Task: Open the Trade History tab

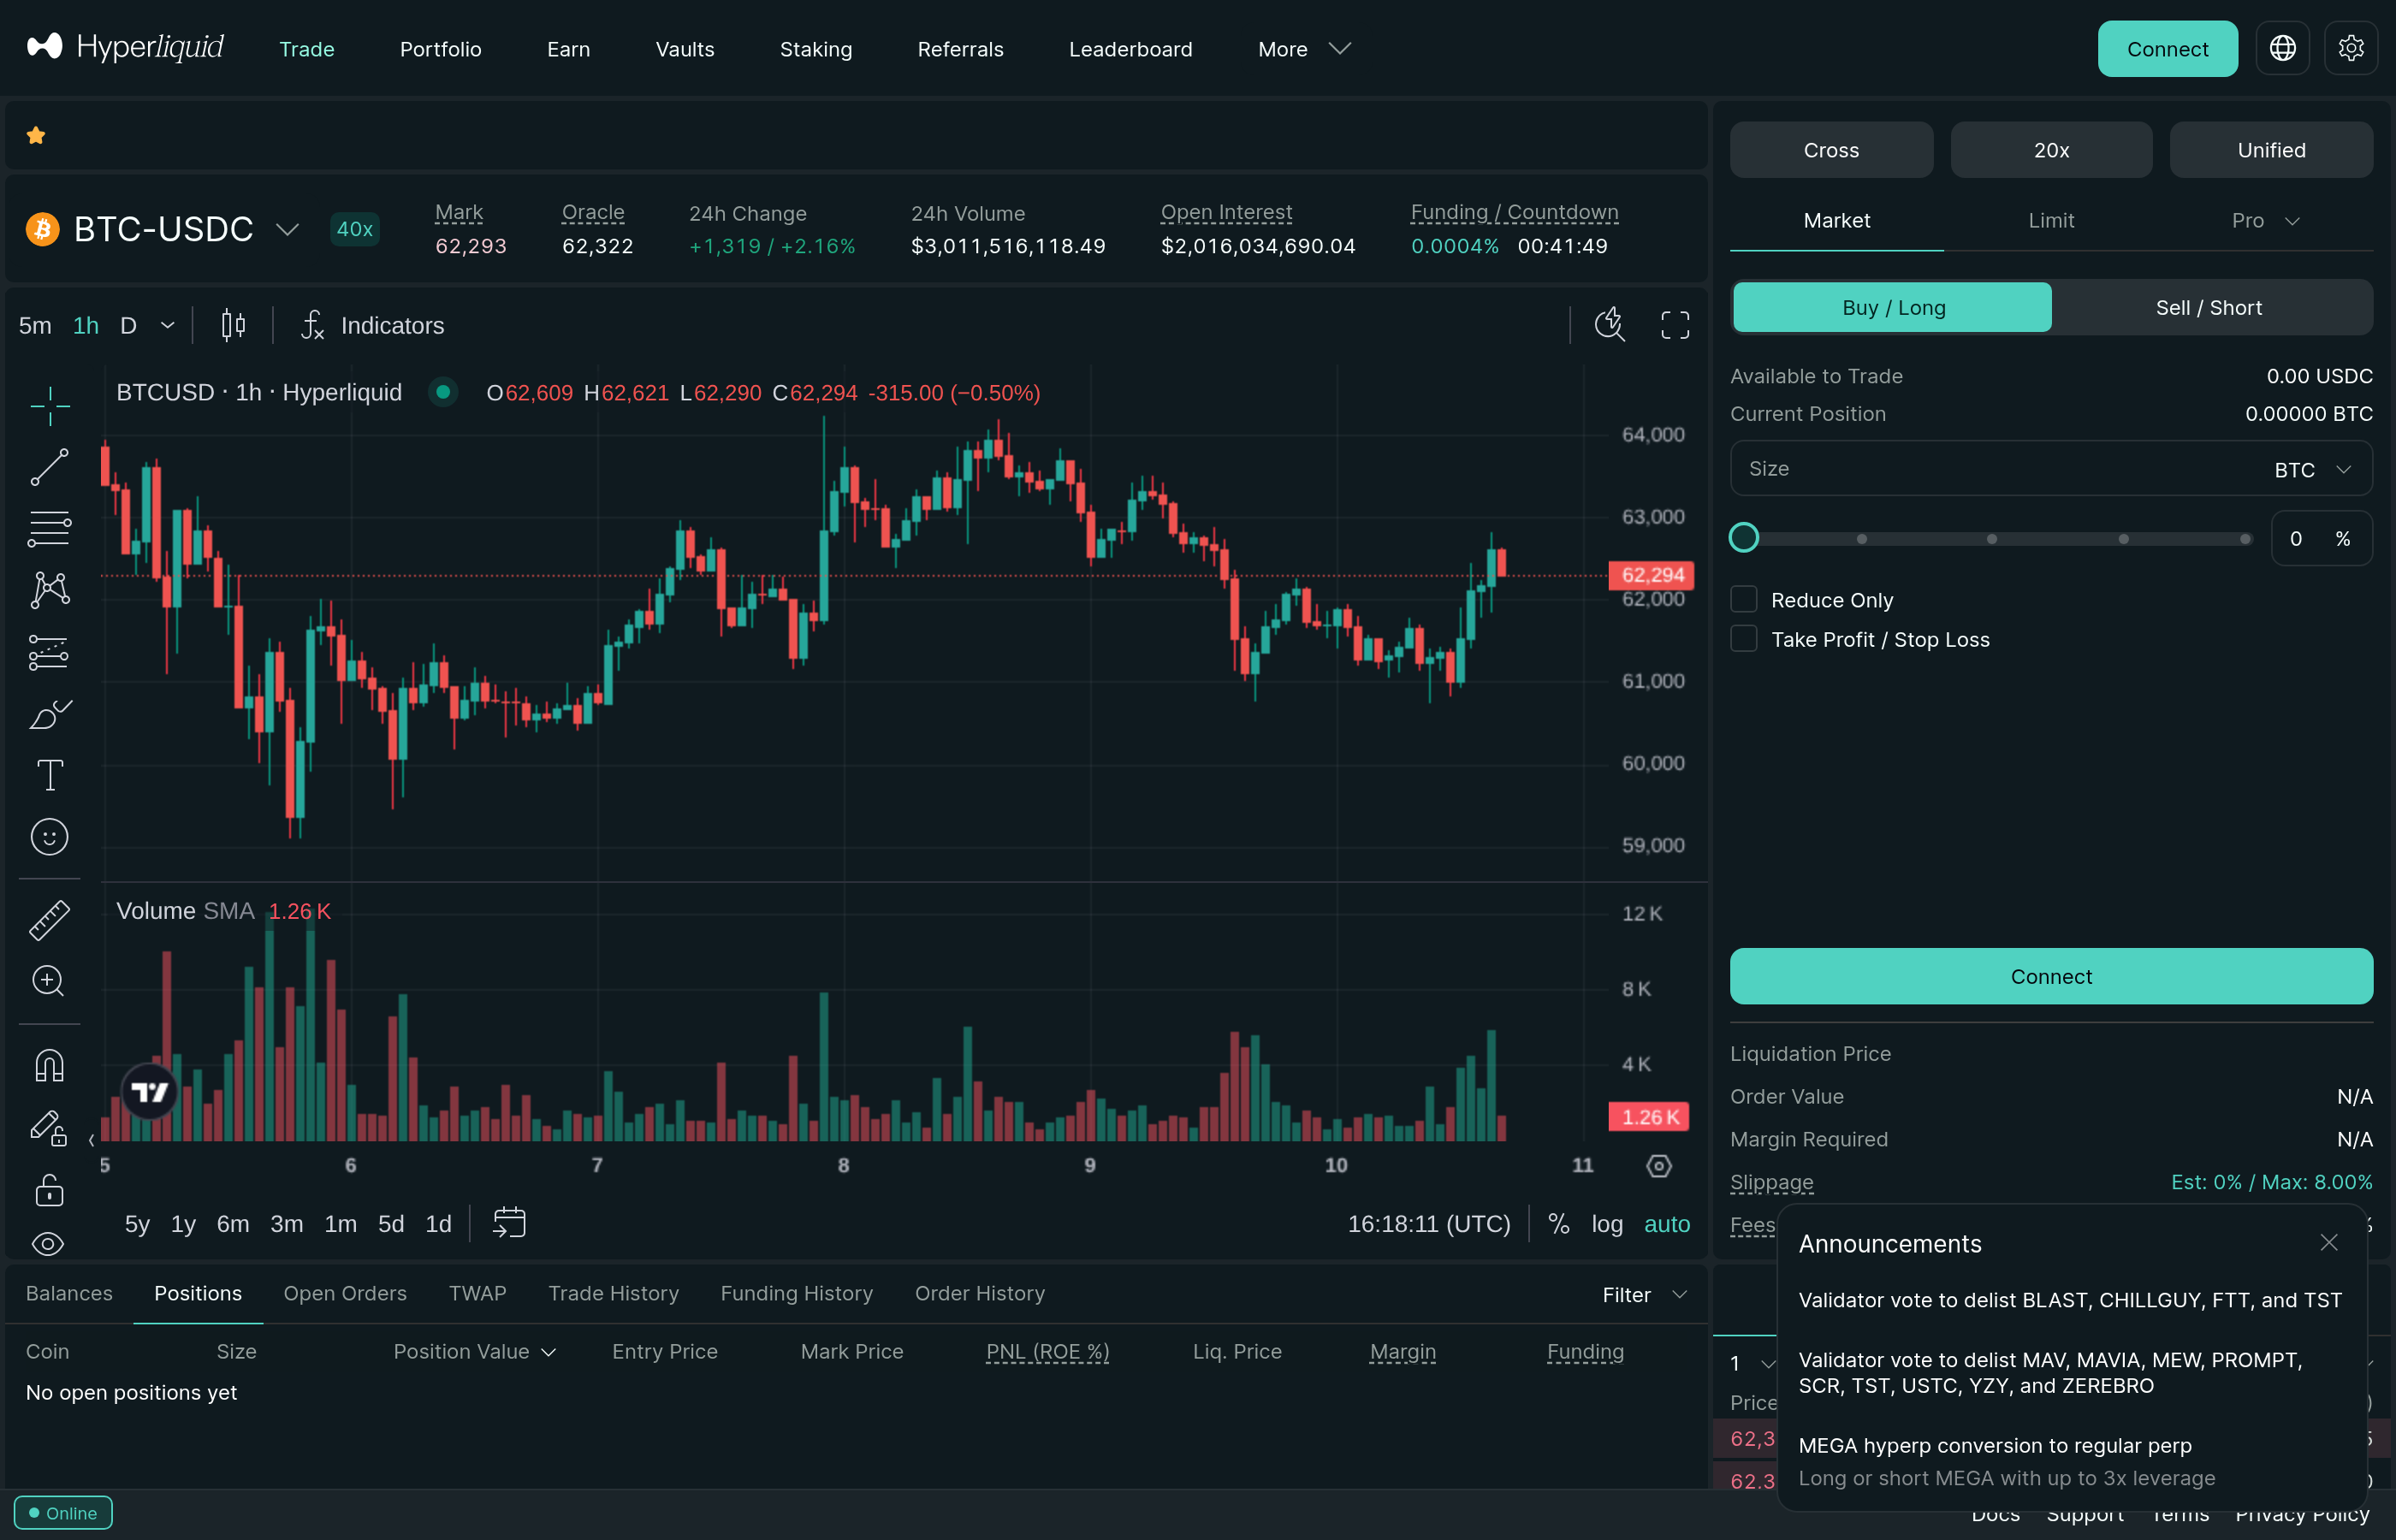Action: (613, 1293)
